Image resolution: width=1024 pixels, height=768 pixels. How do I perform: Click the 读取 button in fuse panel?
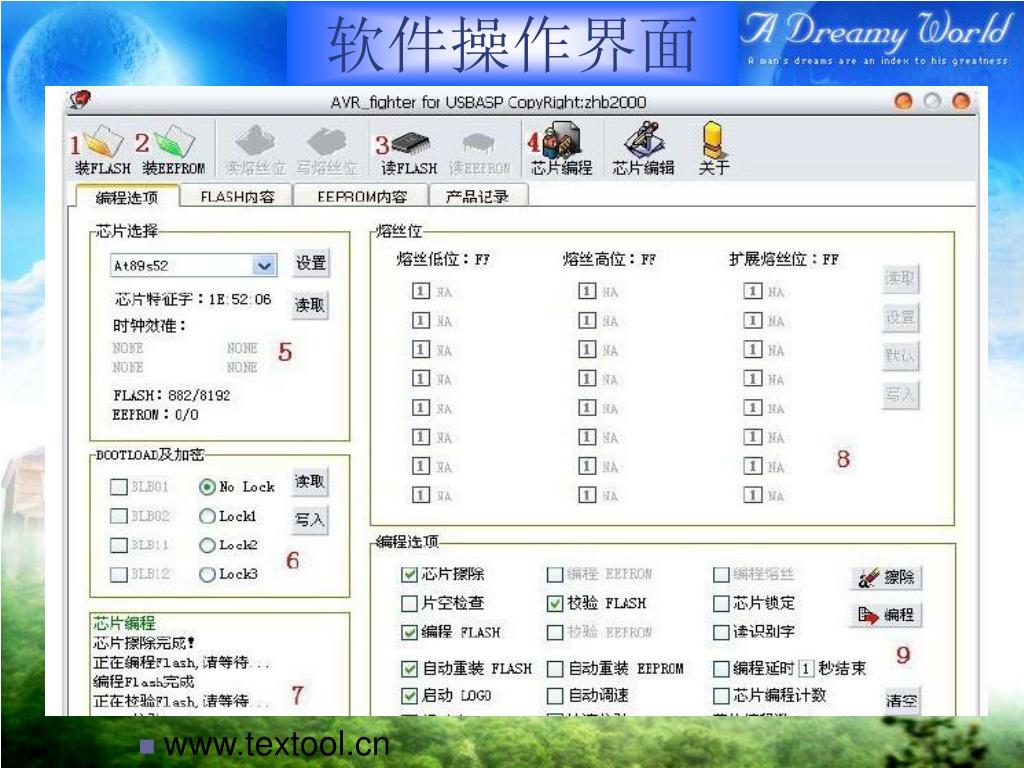[901, 279]
